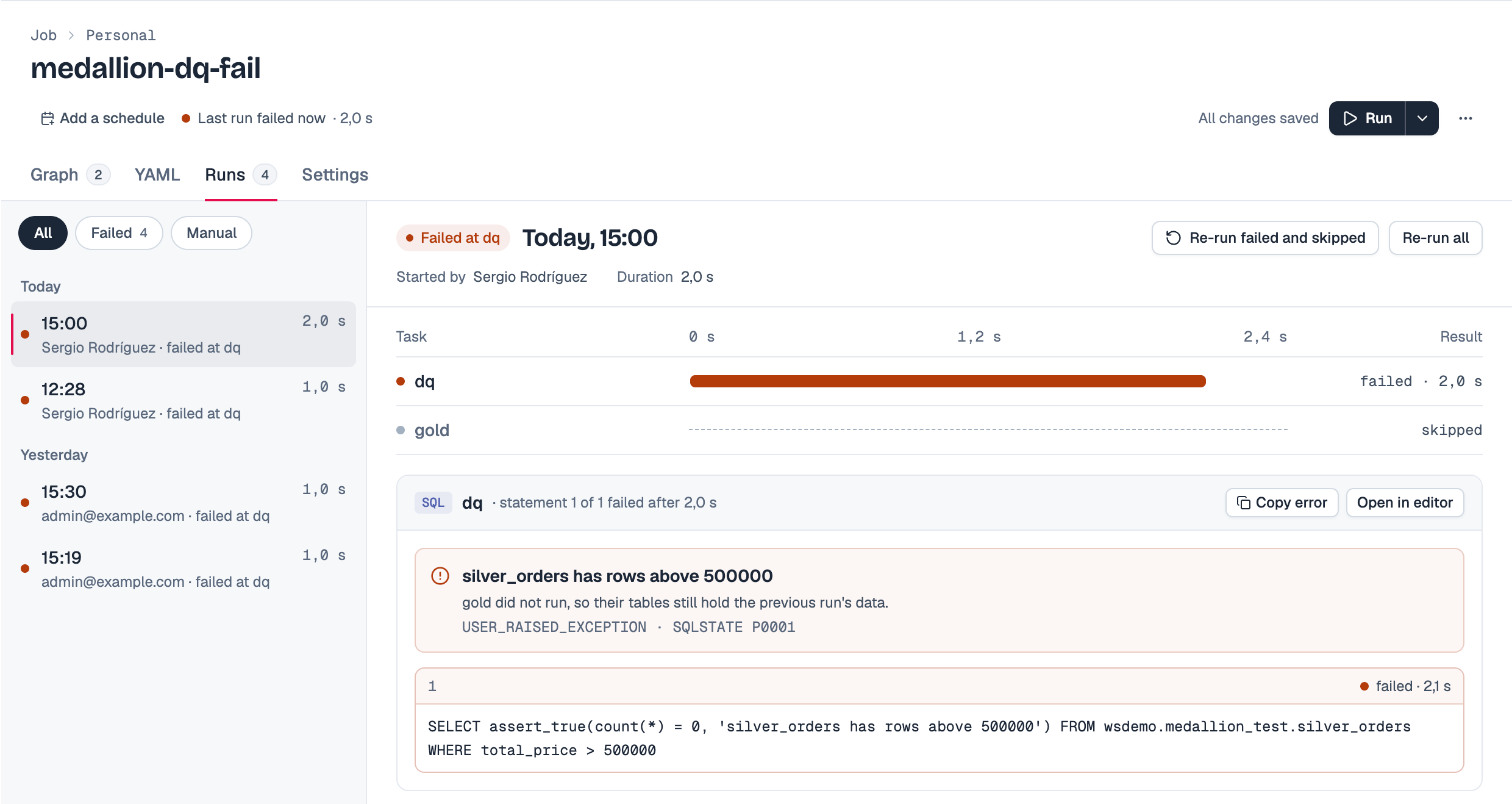
Task: Click the calendar icon beside Add a schedule
Action: (47, 118)
